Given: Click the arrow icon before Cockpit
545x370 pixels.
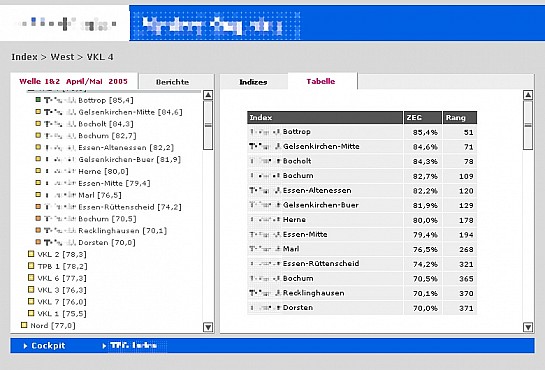Looking at the screenshot, I should pyautogui.click(x=25, y=346).
